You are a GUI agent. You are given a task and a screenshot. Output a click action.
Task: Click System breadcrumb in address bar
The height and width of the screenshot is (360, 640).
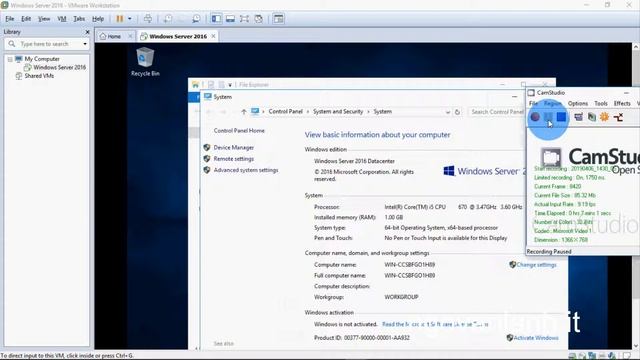pyautogui.click(x=382, y=111)
